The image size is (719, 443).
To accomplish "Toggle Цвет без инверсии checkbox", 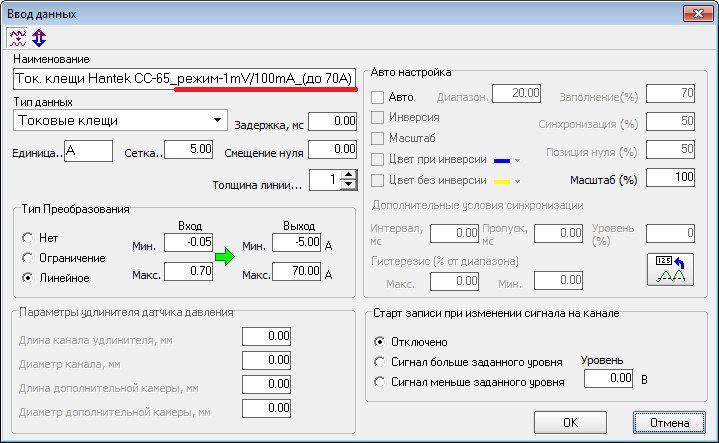I will [x=377, y=180].
